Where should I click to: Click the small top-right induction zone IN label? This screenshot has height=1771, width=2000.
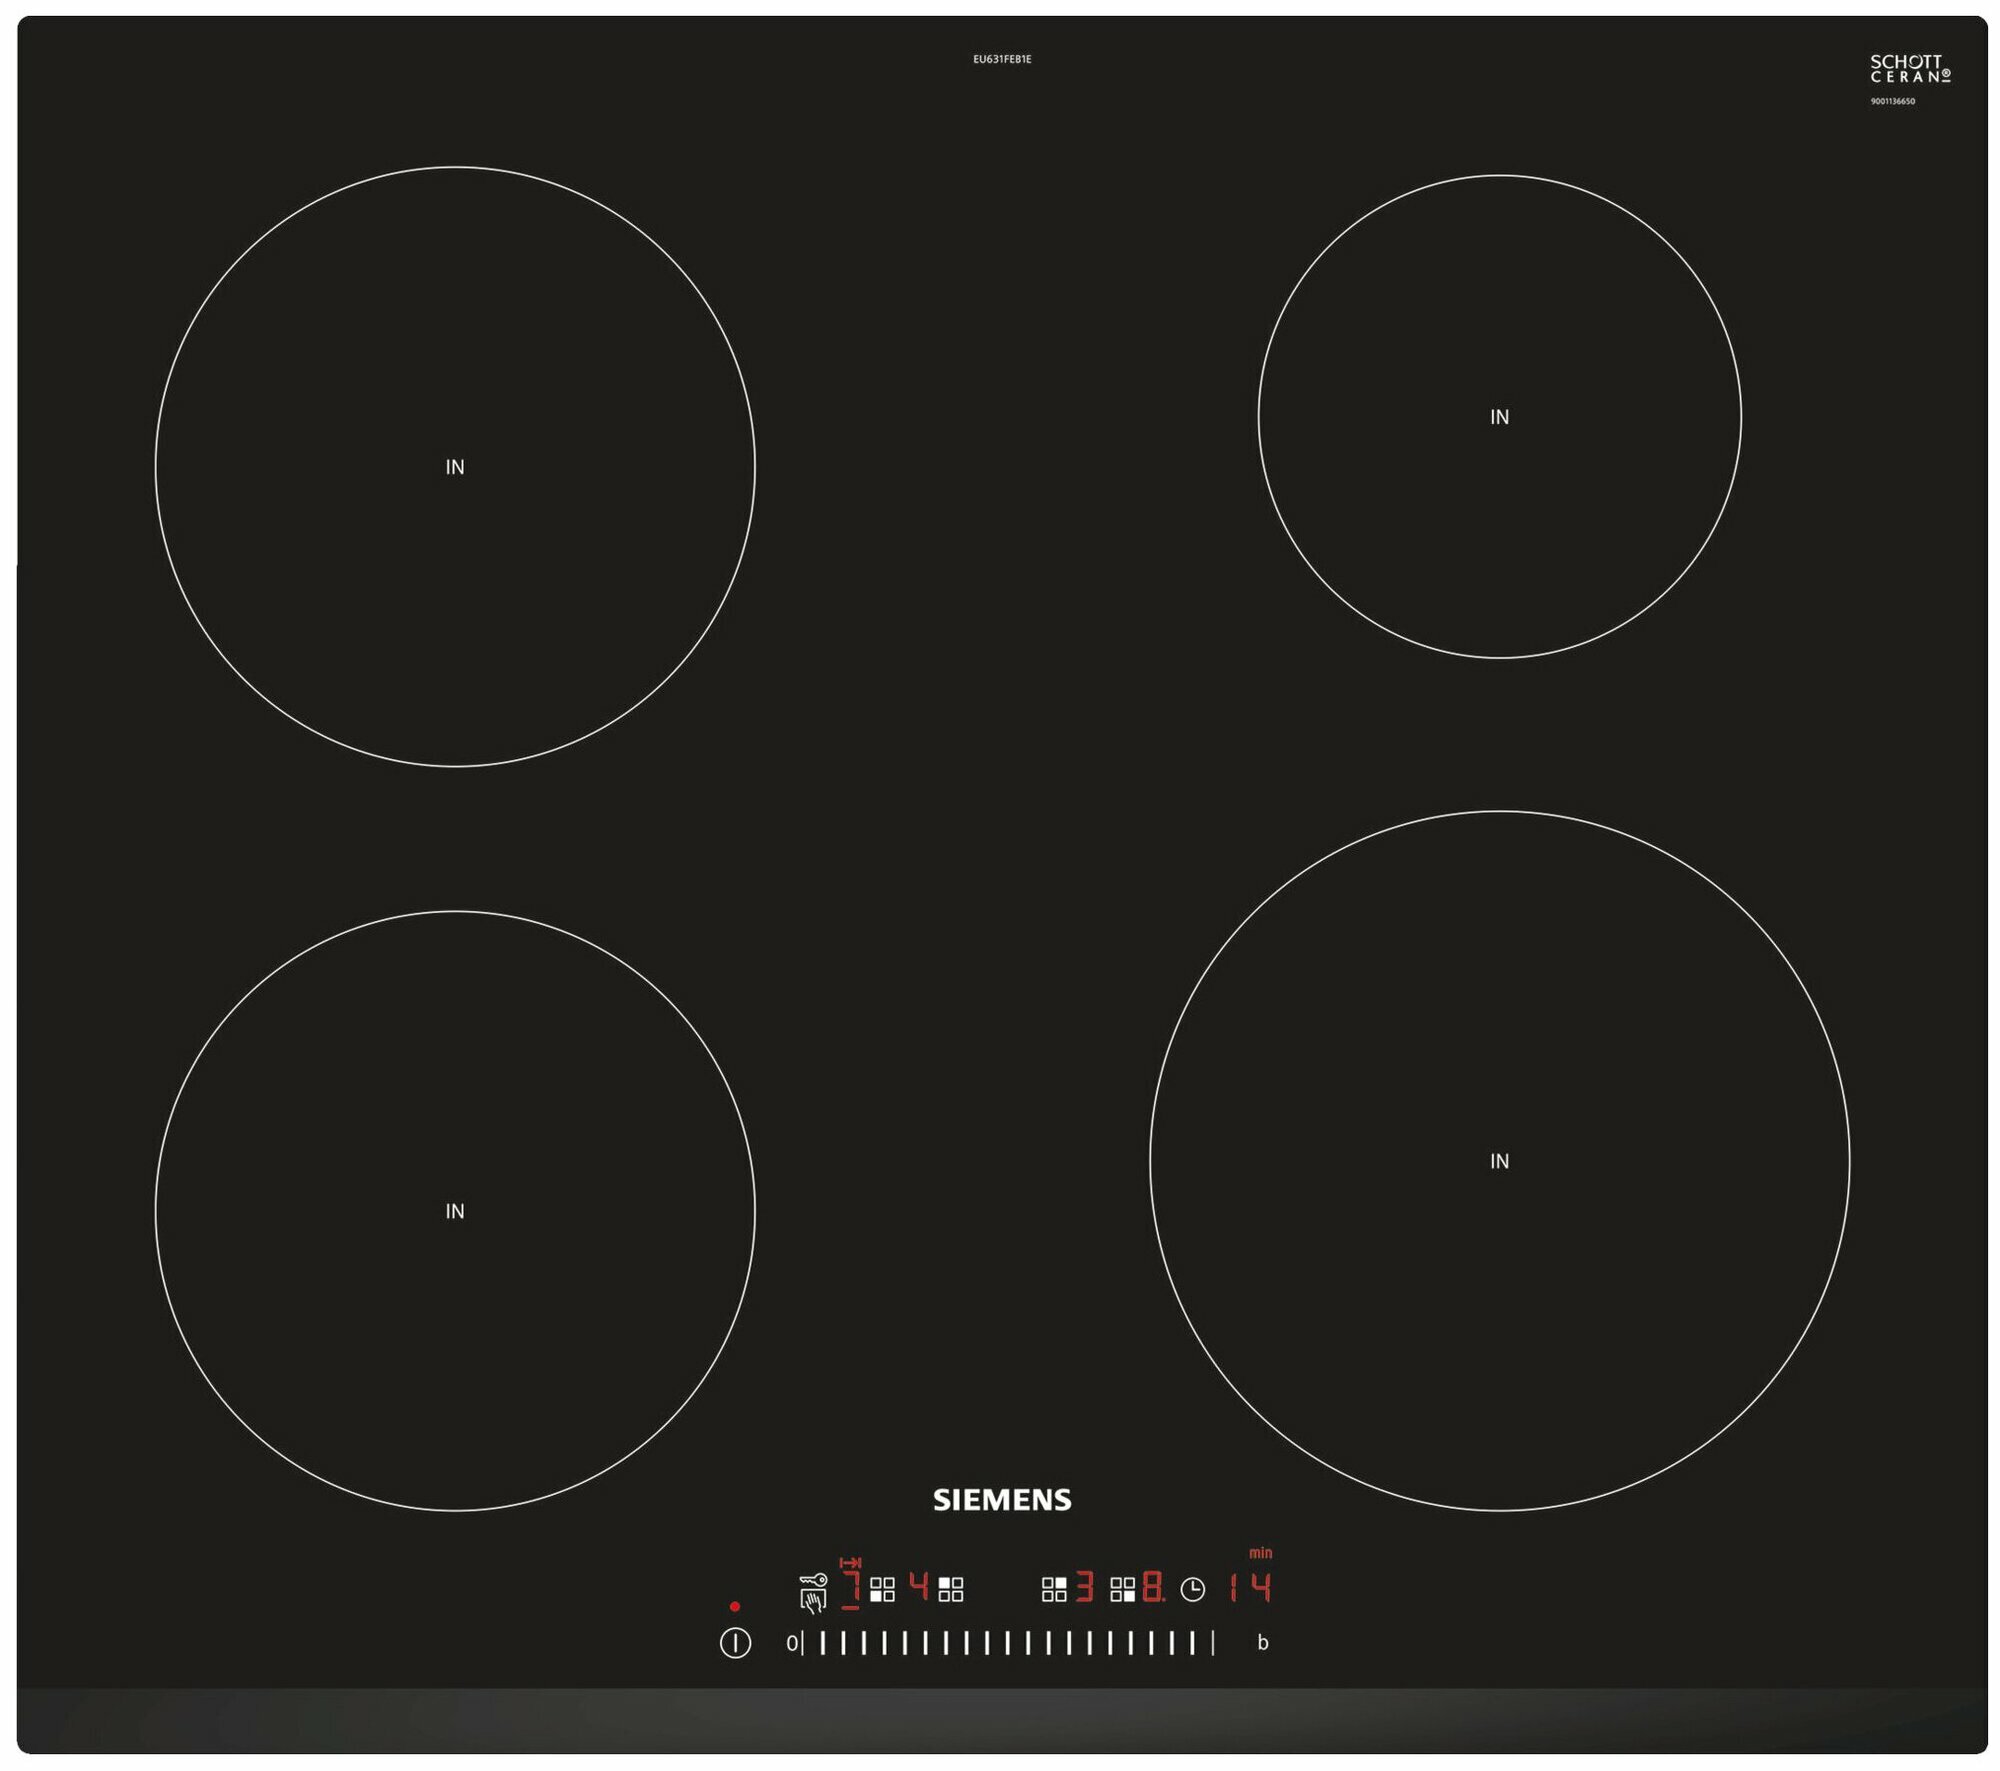[1499, 417]
